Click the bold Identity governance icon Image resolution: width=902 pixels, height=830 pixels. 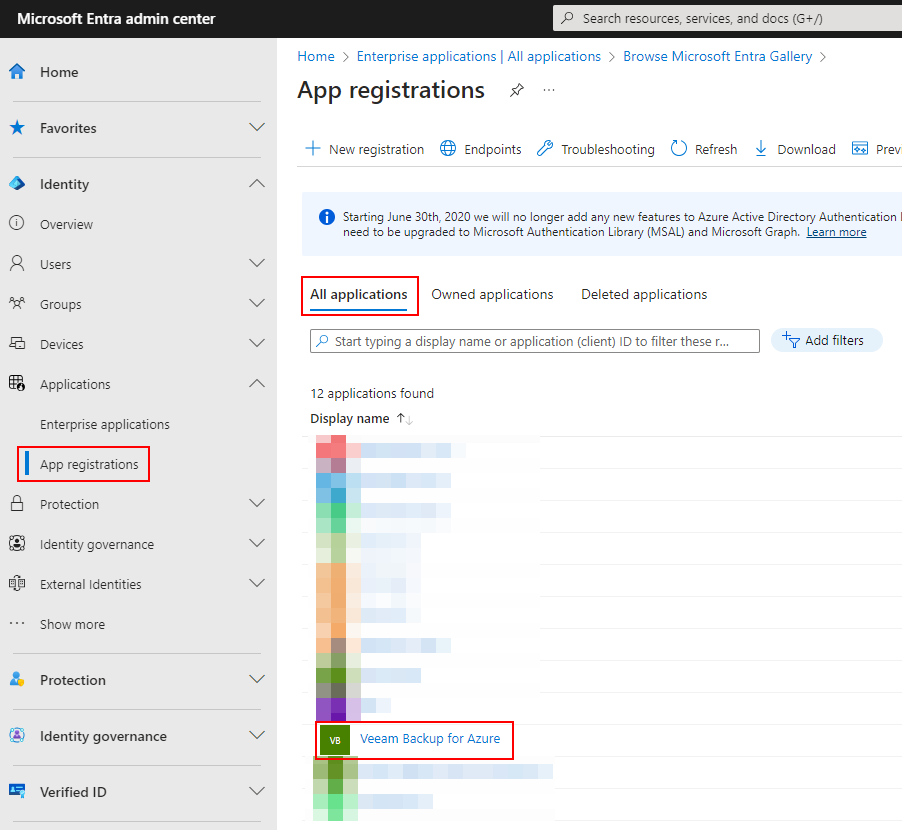(17, 735)
